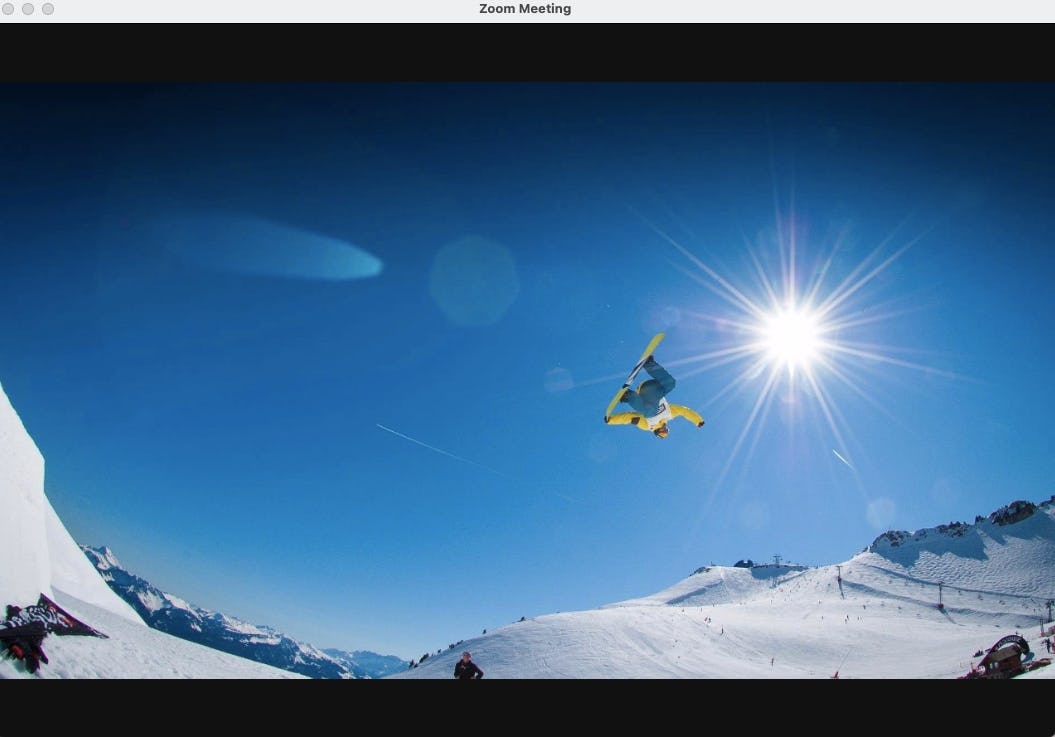Close the Zoom Meeting window
This screenshot has height=737, width=1055.
(10, 8)
